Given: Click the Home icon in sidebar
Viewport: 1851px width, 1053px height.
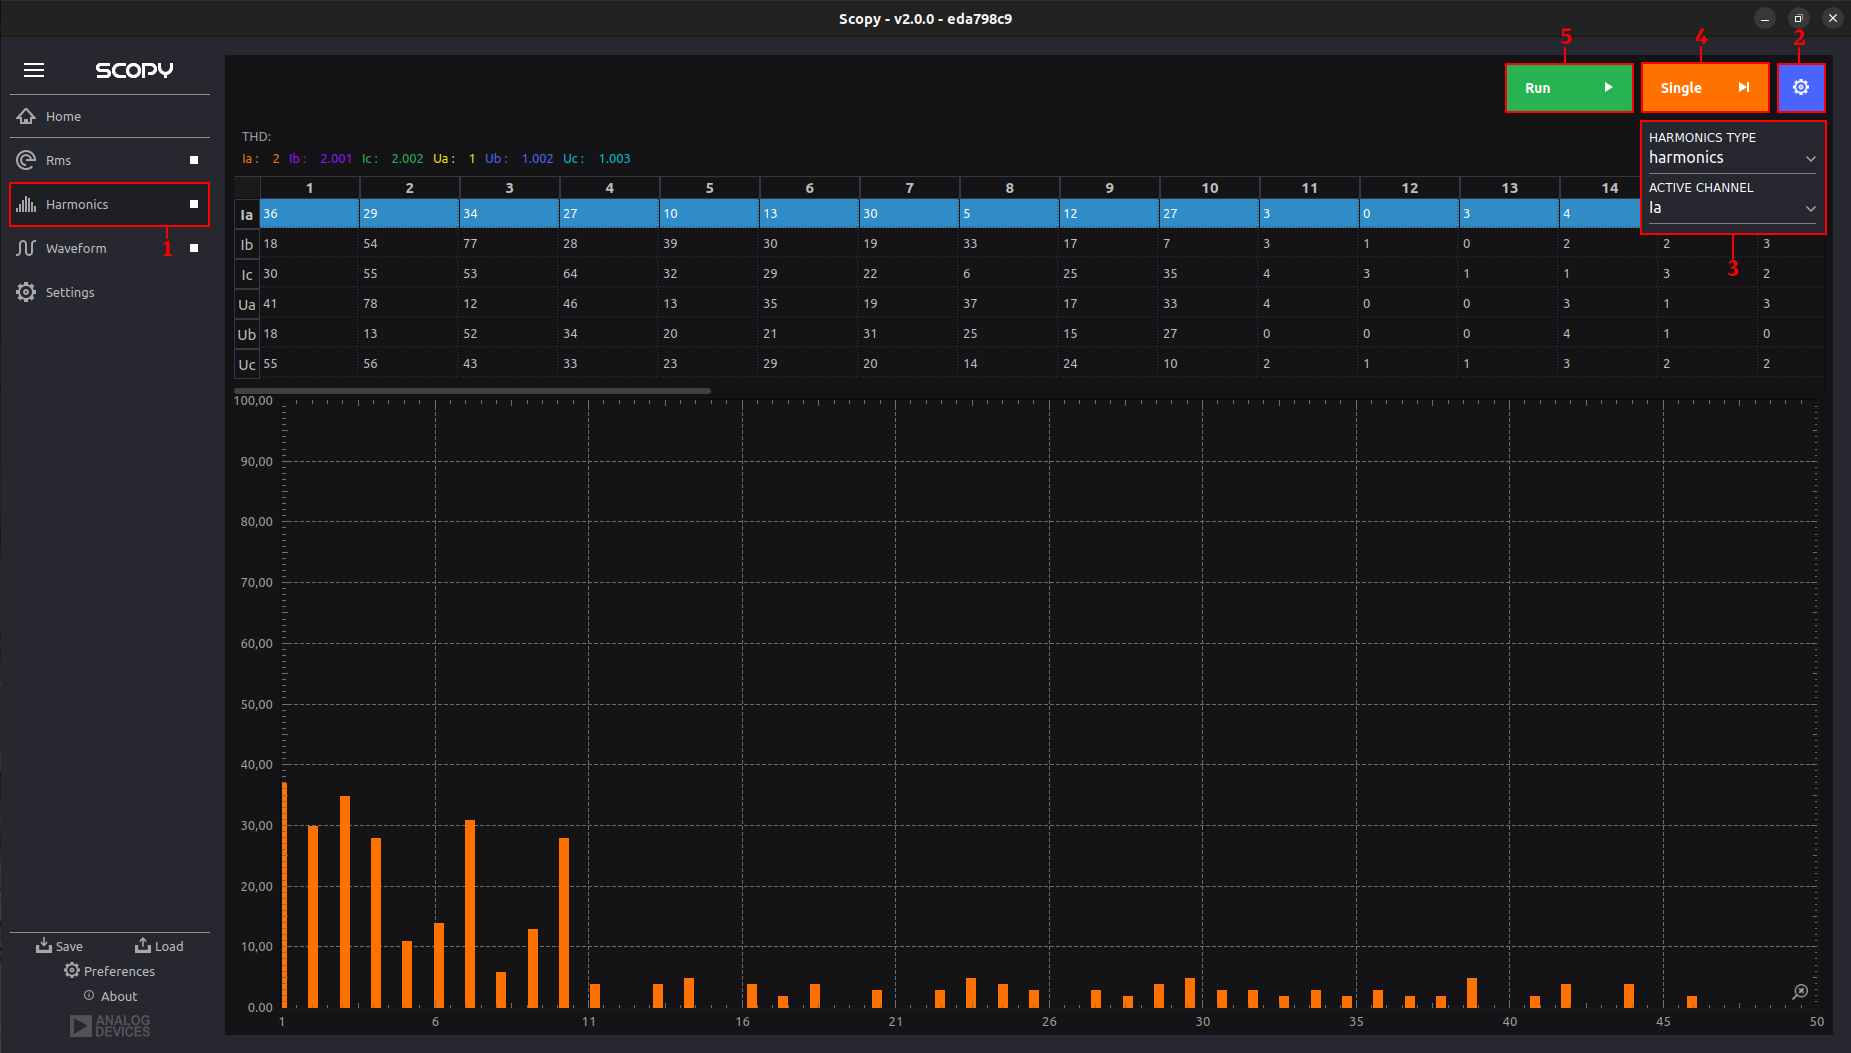Looking at the screenshot, I should pos(26,116).
